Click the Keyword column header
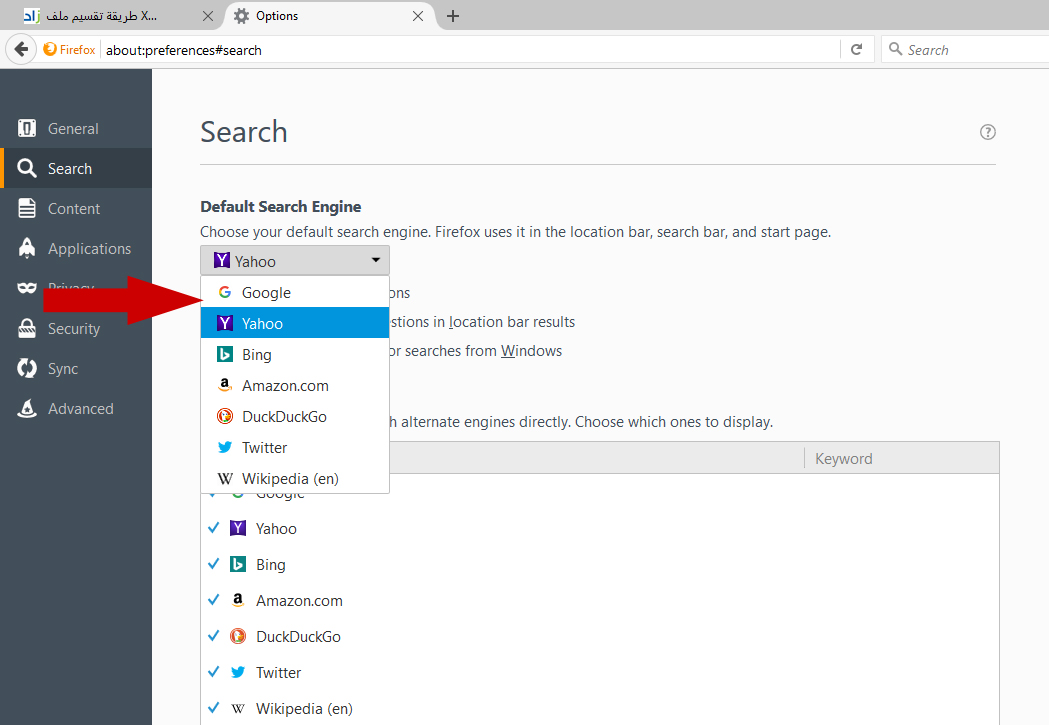 click(901, 458)
